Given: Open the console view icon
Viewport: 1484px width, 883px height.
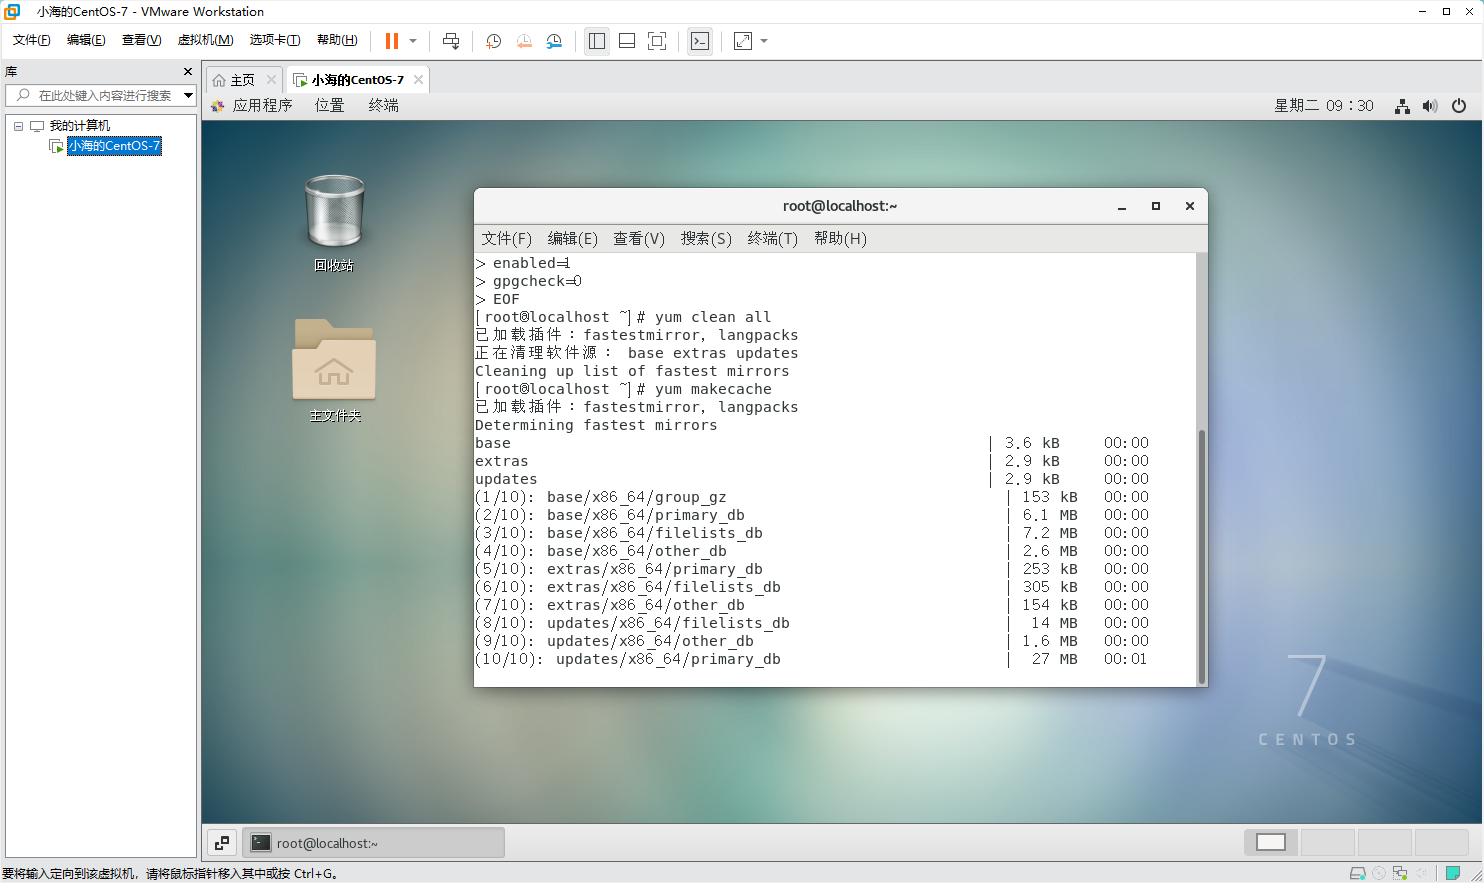Looking at the screenshot, I should tap(700, 41).
